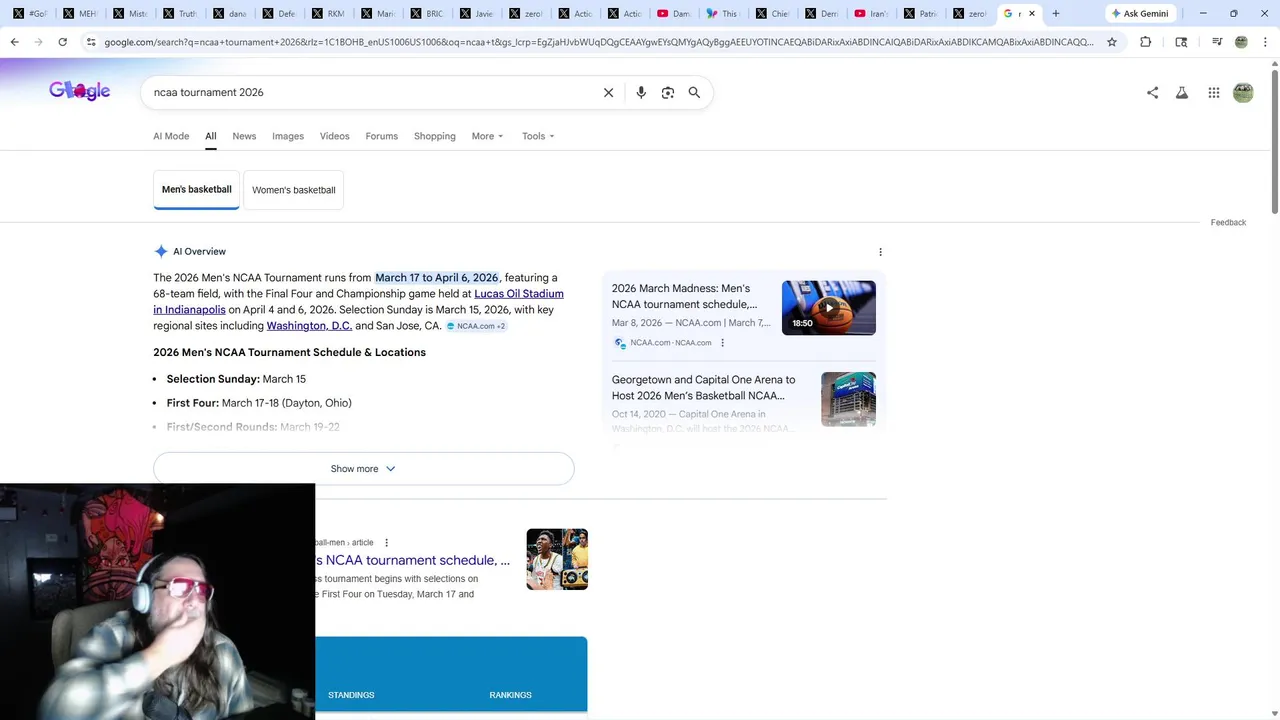
Task: Click the Selection Sunday: March 15 bullet
Action: [x=236, y=379]
